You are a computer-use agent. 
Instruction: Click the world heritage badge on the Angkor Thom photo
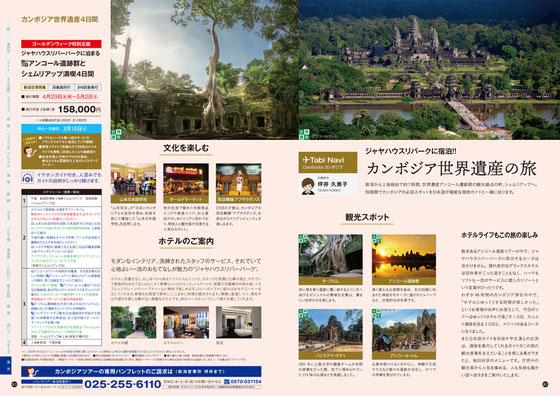[x=376, y=314]
